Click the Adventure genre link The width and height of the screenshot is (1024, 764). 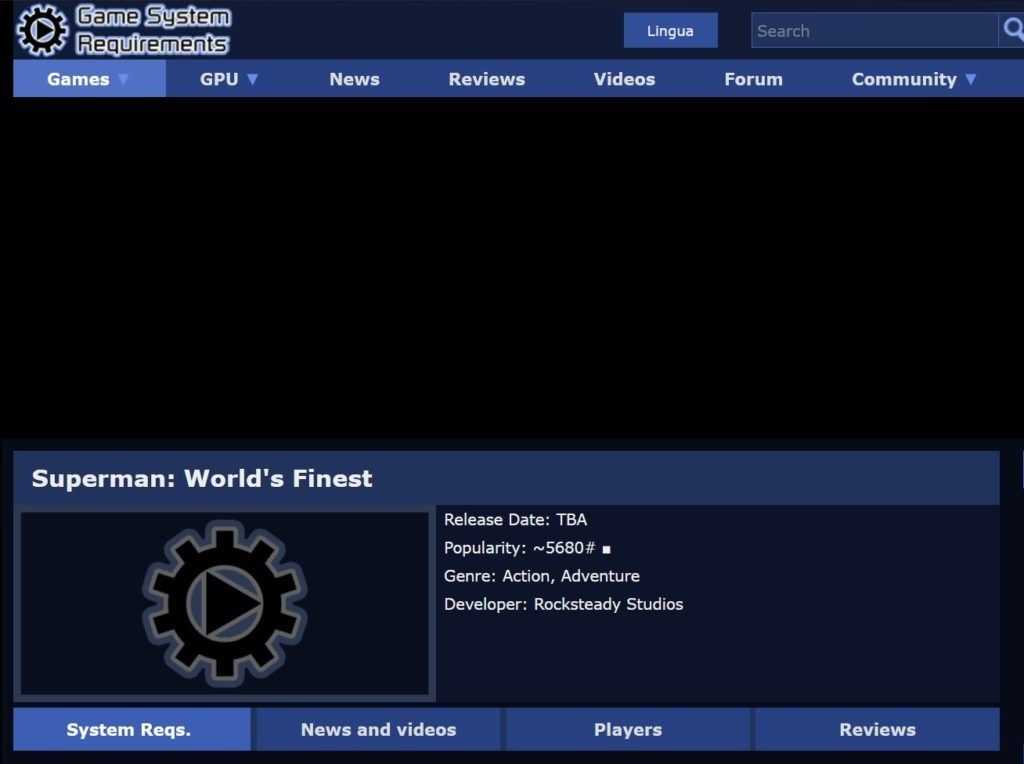600,576
